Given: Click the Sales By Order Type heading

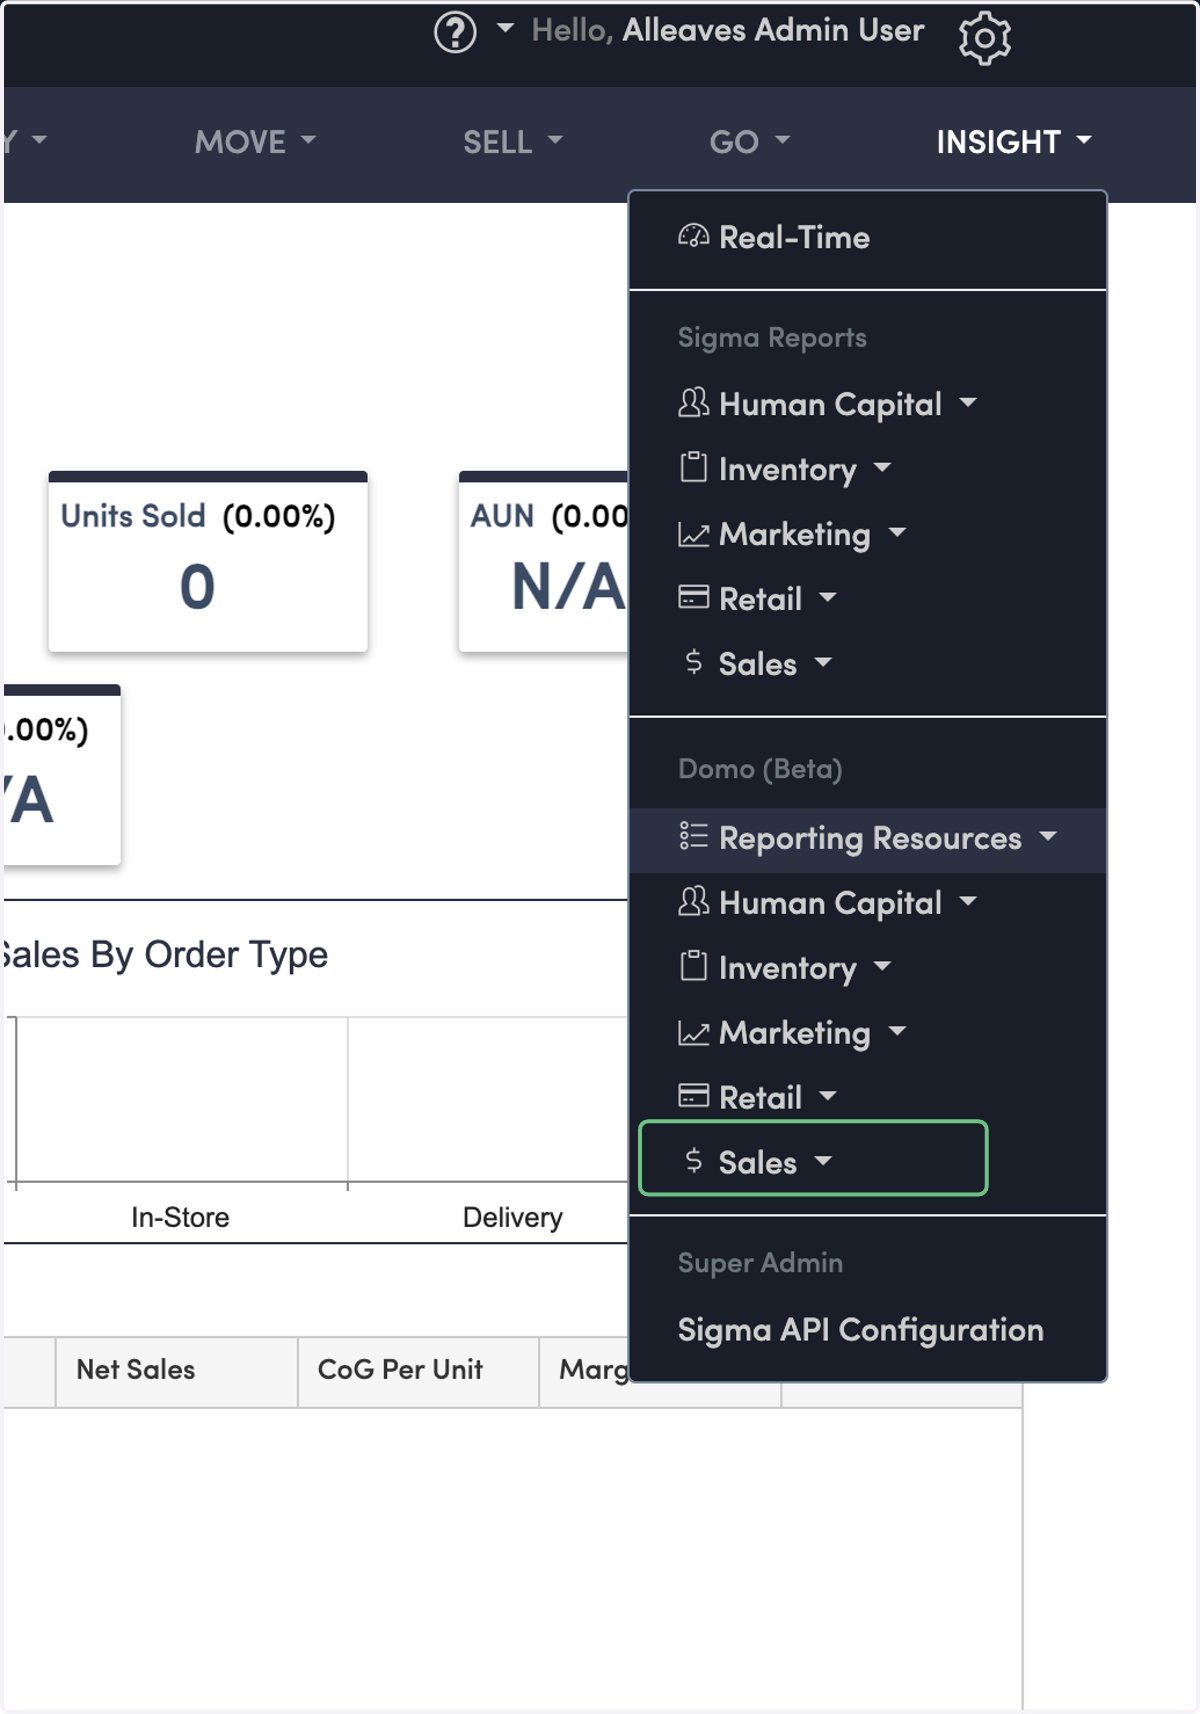Looking at the screenshot, I should pyautogui.click(x=165, y=954).
